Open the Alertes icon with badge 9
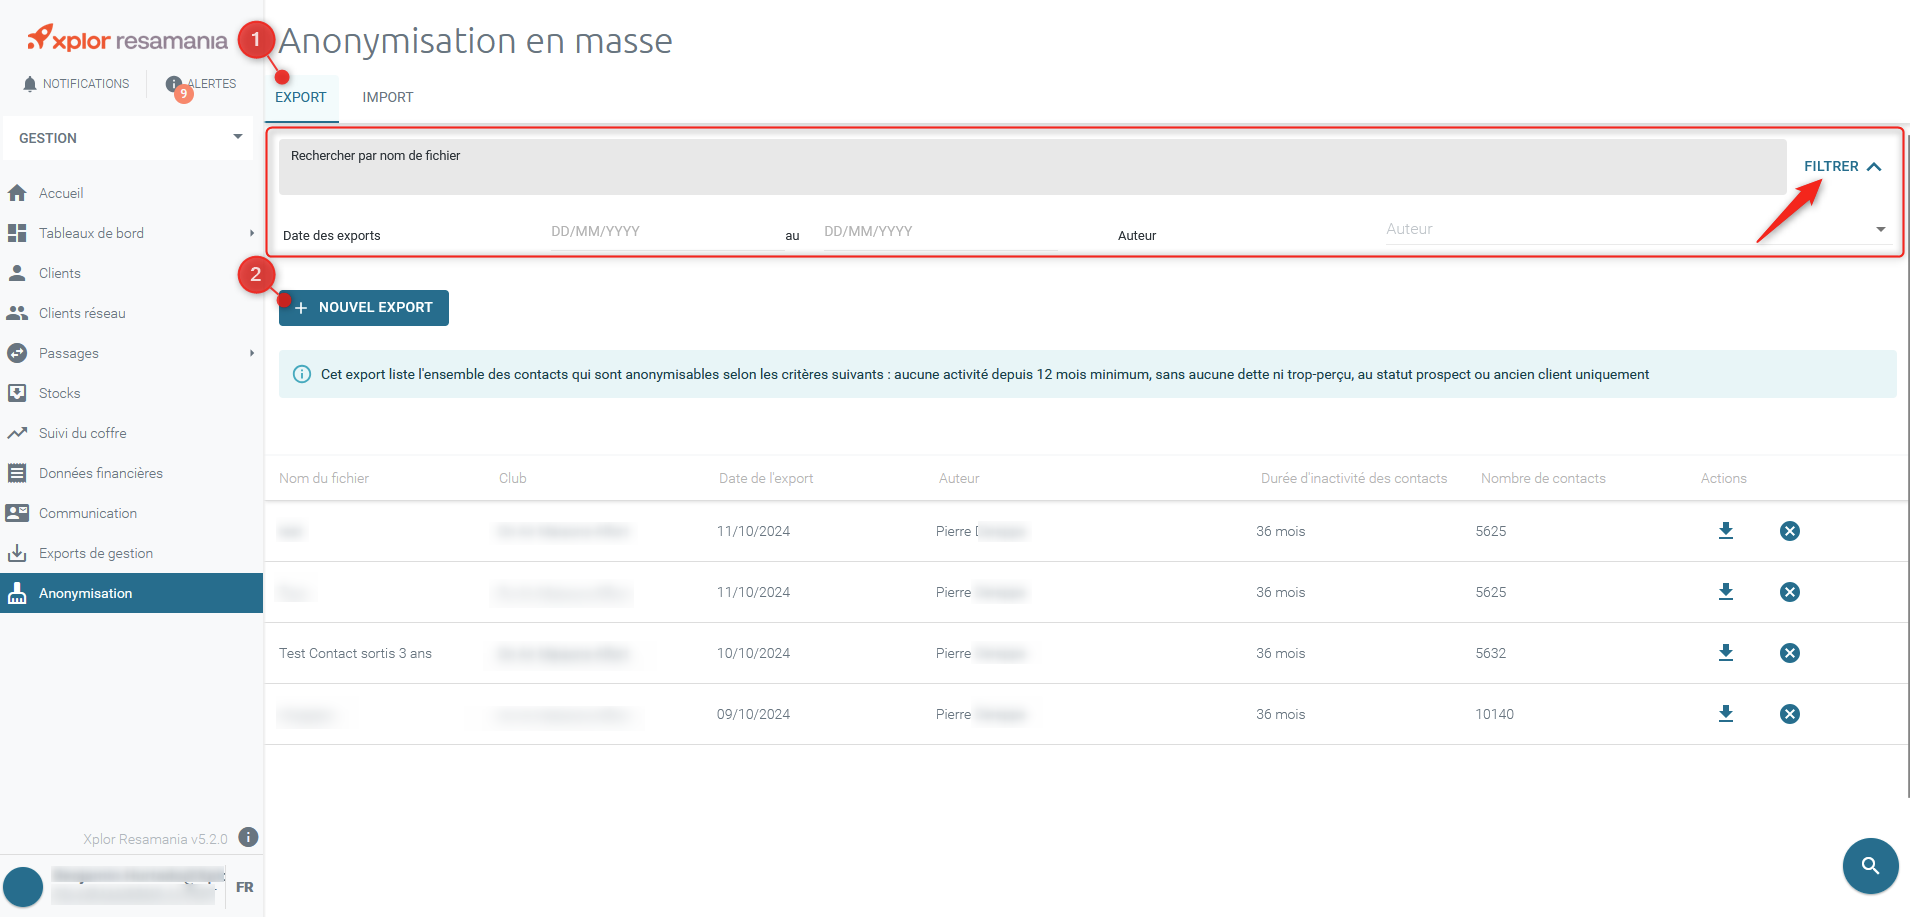1910x917 pixels. pyautogui.click(x=173, y=83)
